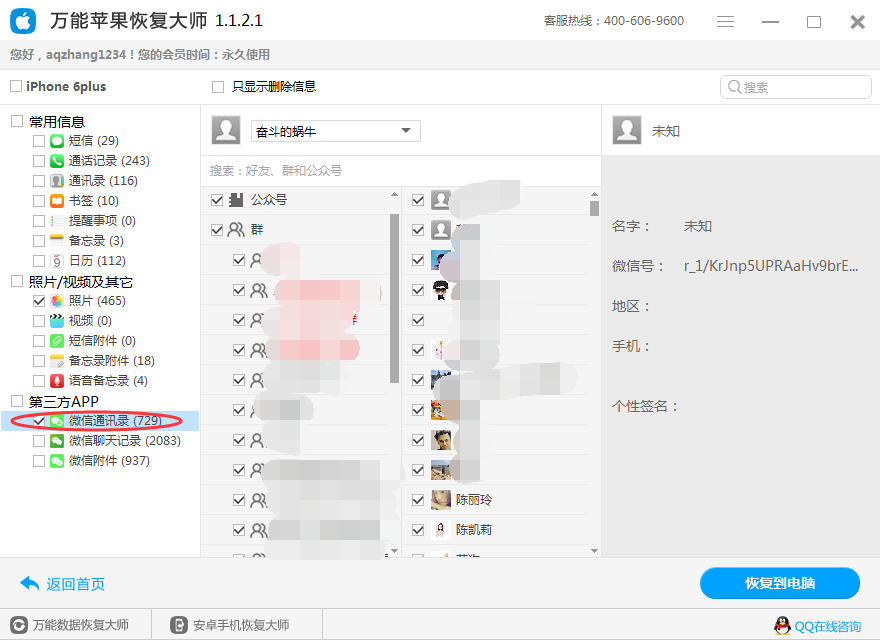Click the QQ penguin icon

tap(782, 625)
